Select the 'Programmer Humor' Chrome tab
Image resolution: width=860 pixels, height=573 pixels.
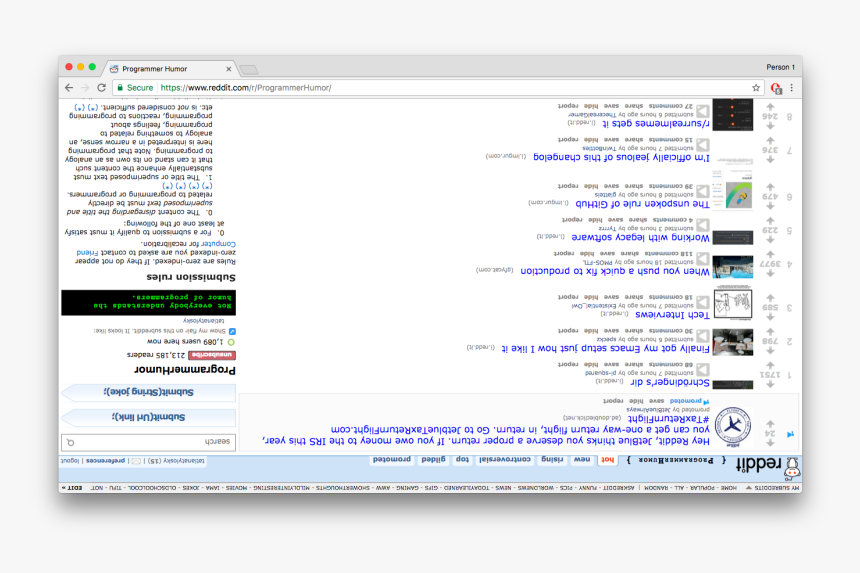tap(170, 69)
